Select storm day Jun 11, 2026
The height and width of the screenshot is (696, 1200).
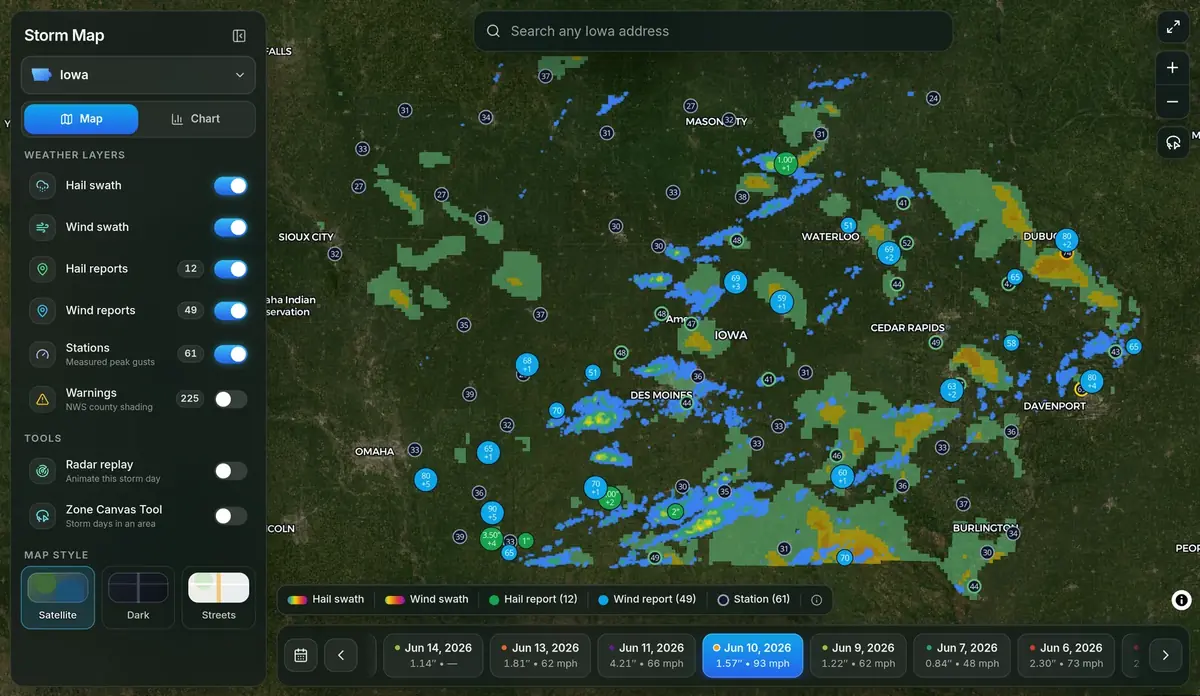(646, 655)
